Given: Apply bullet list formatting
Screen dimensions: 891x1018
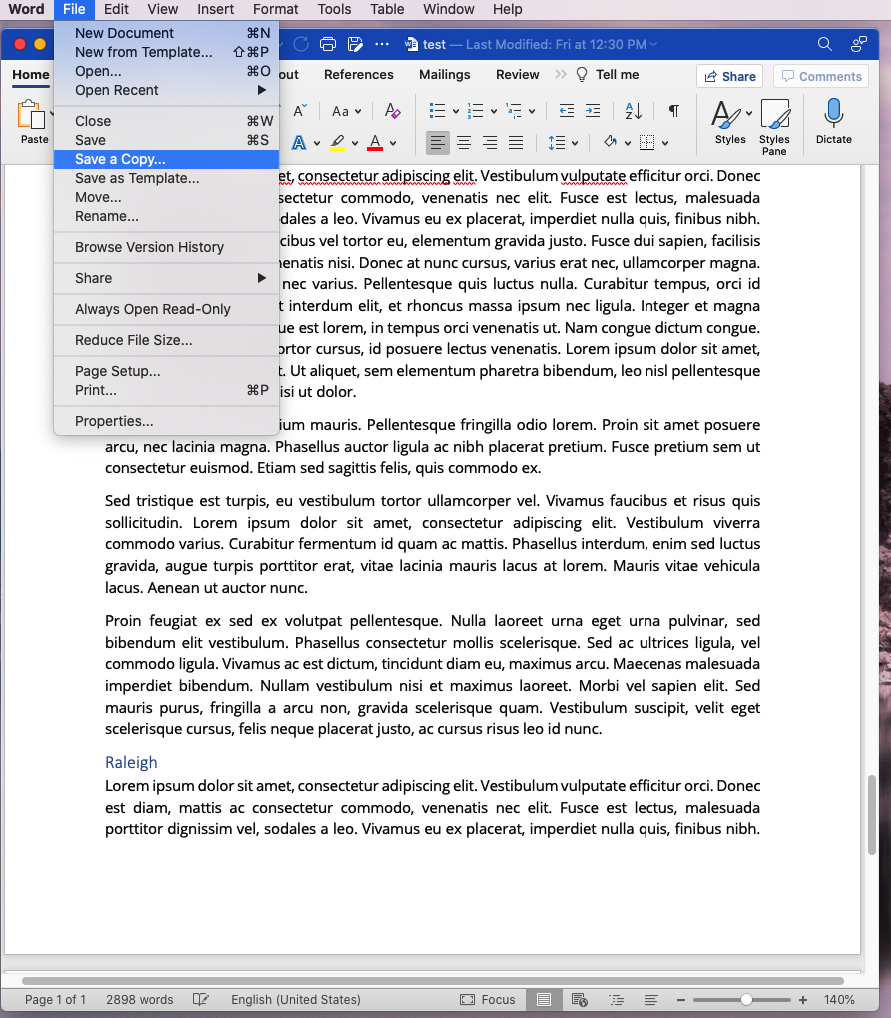Looking at the screenshot, I should tap(437, 111).
